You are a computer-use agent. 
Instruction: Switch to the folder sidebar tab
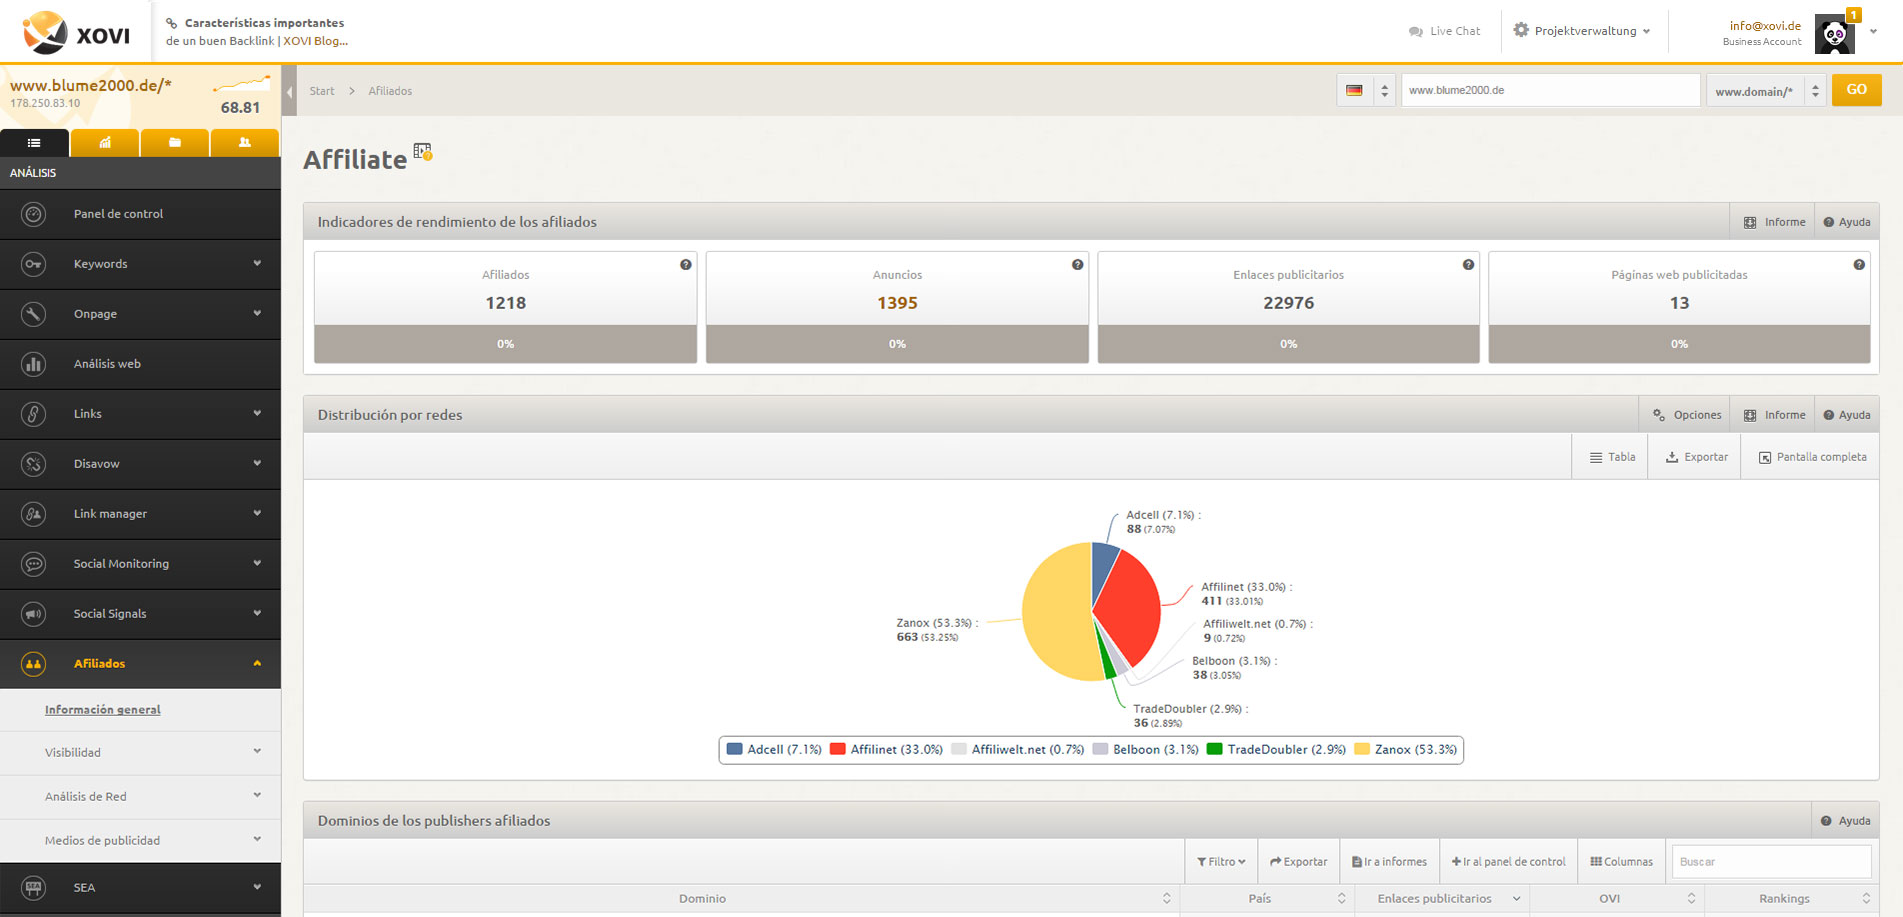(x=175, y=143)
